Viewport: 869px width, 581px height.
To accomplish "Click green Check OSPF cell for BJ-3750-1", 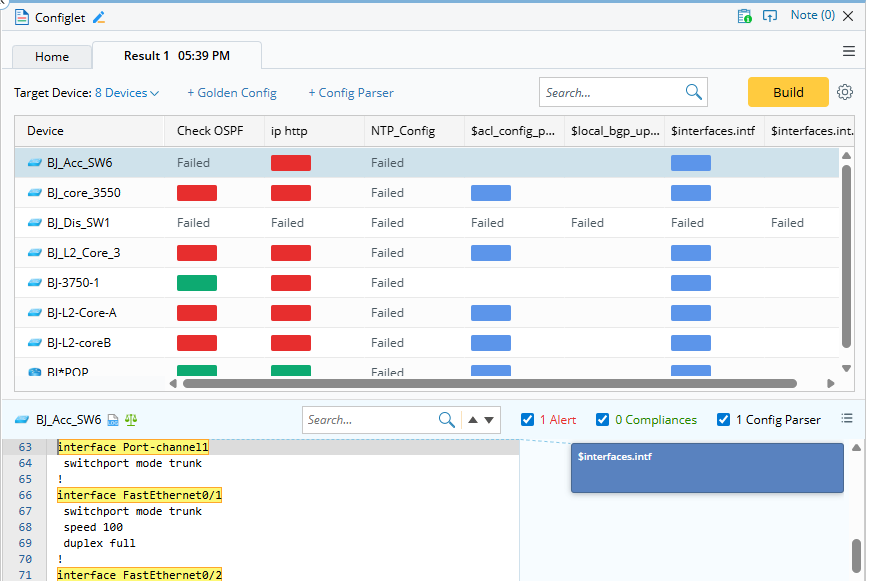I will coord(197,283).
